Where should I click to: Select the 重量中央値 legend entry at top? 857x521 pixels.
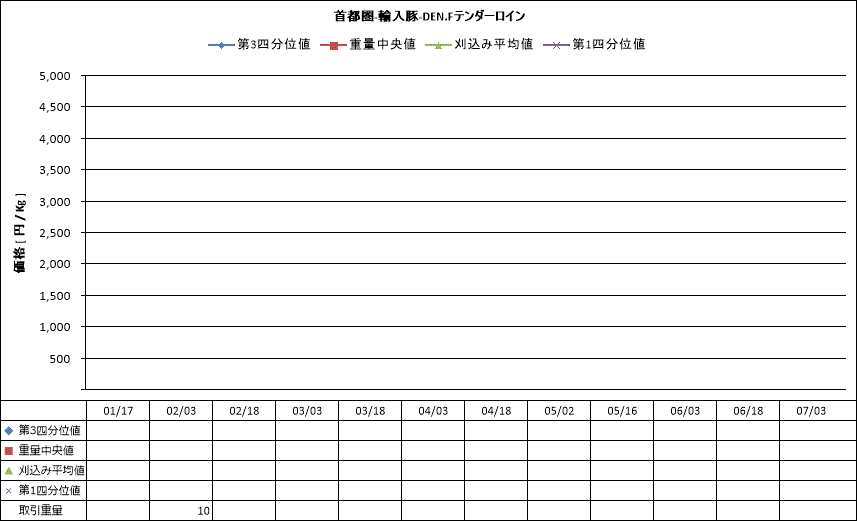pos(368,44)
